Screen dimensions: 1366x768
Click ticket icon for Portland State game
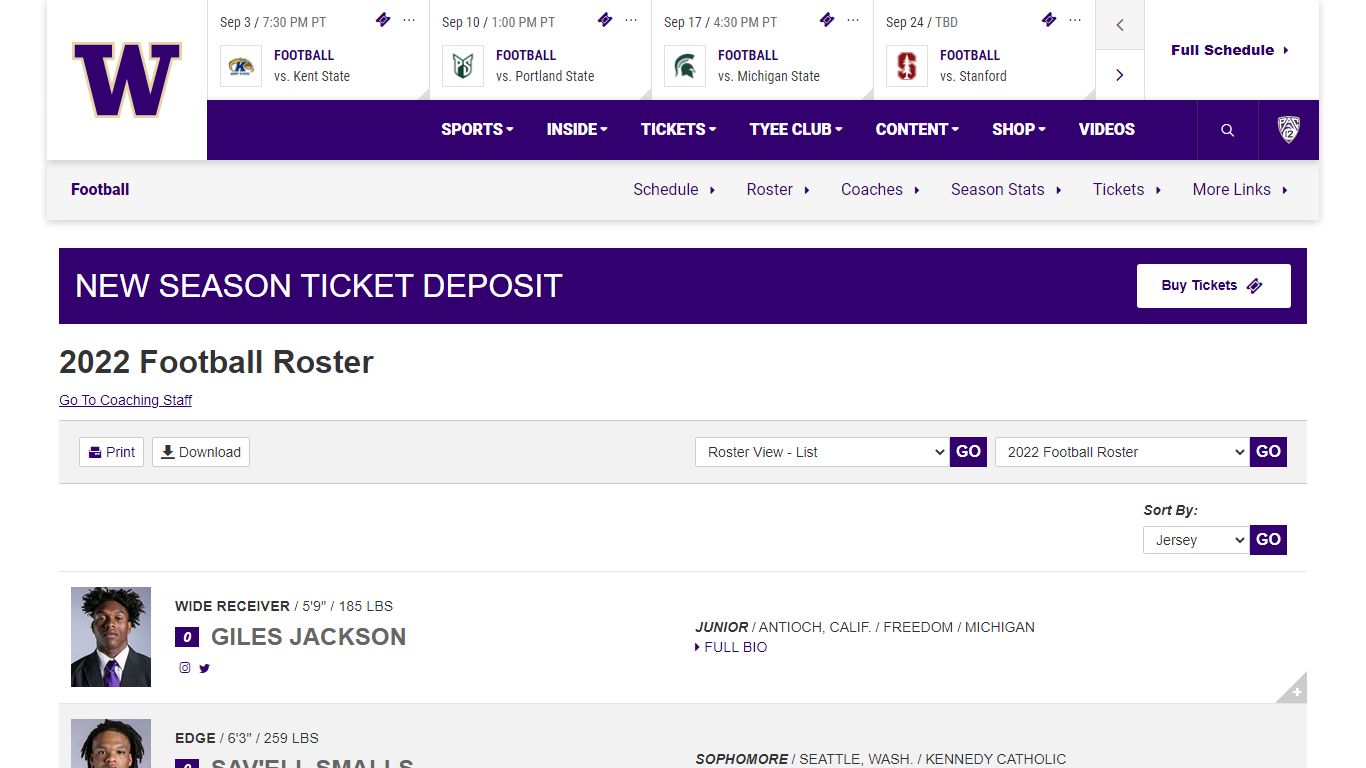pos(605,20)
